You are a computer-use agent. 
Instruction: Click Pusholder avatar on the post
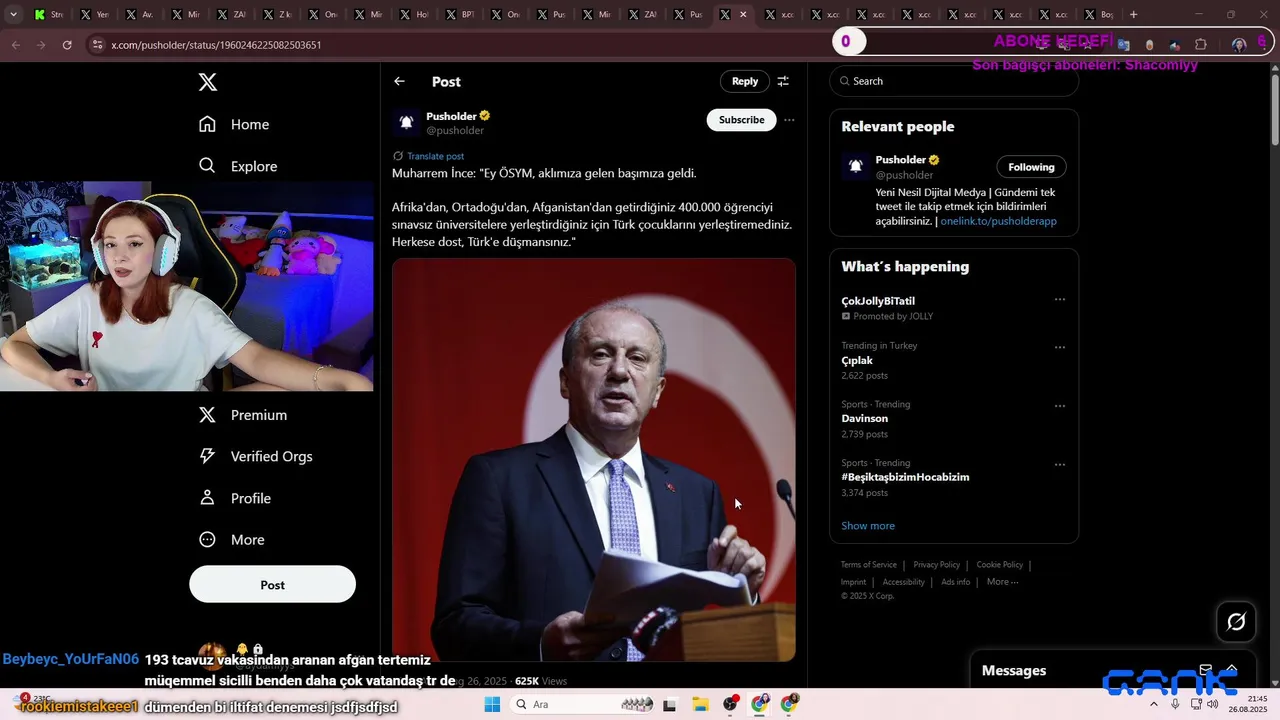click(x=406, y=122)
